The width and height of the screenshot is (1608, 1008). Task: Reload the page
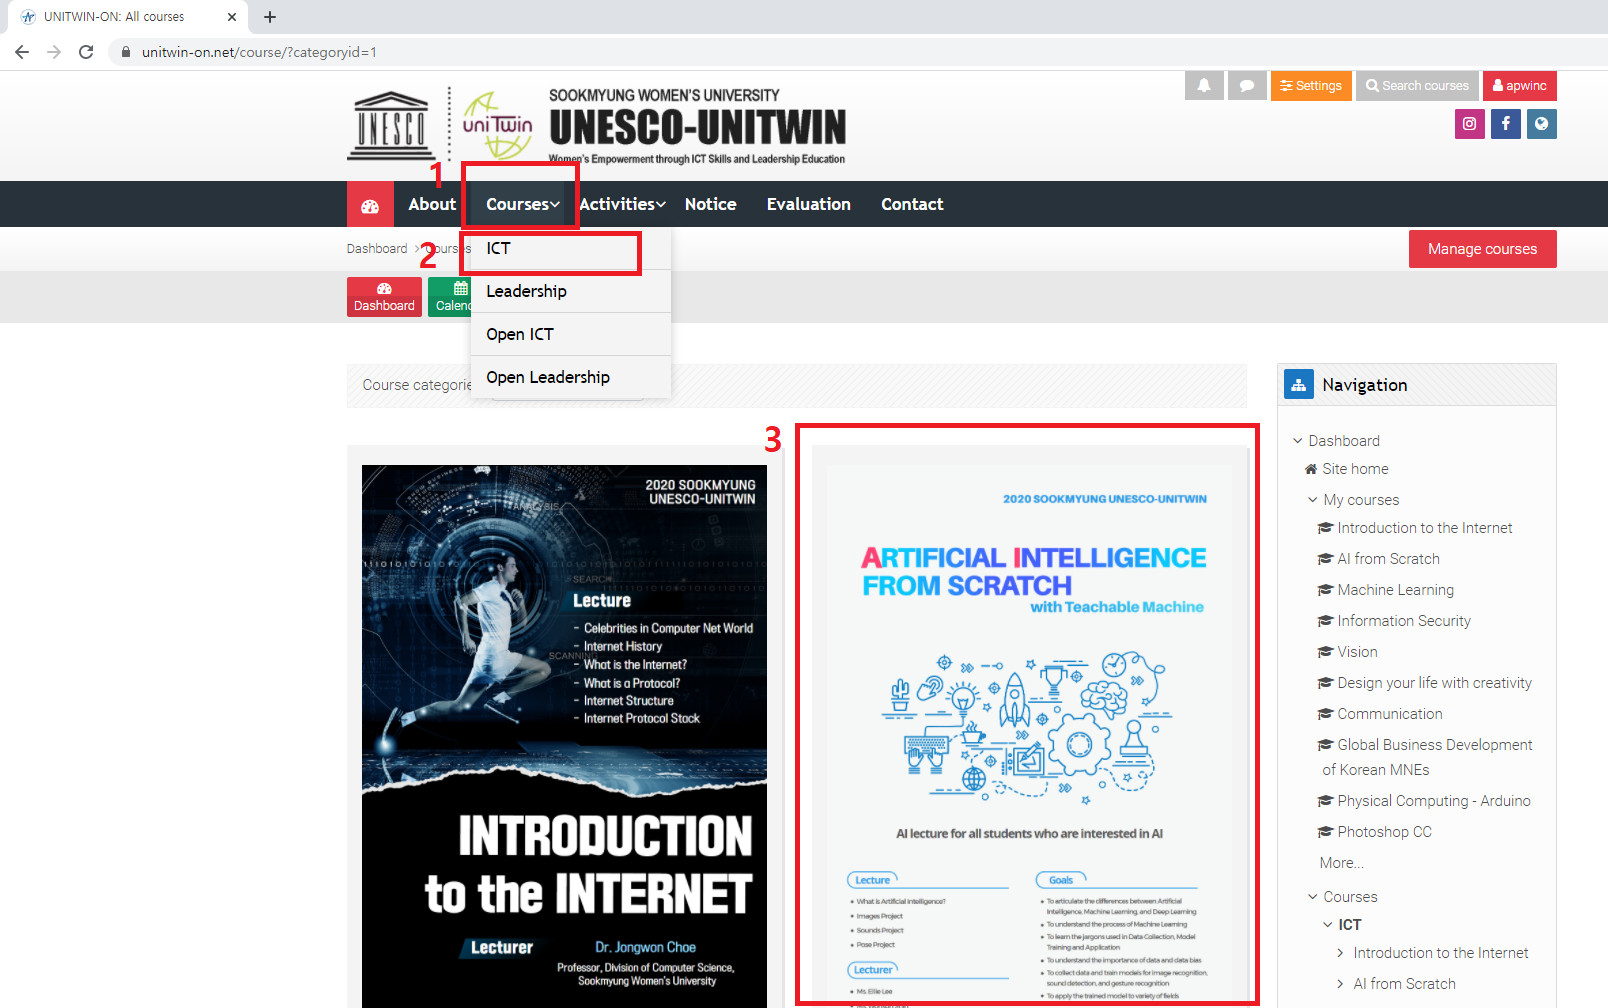[86, 52]
